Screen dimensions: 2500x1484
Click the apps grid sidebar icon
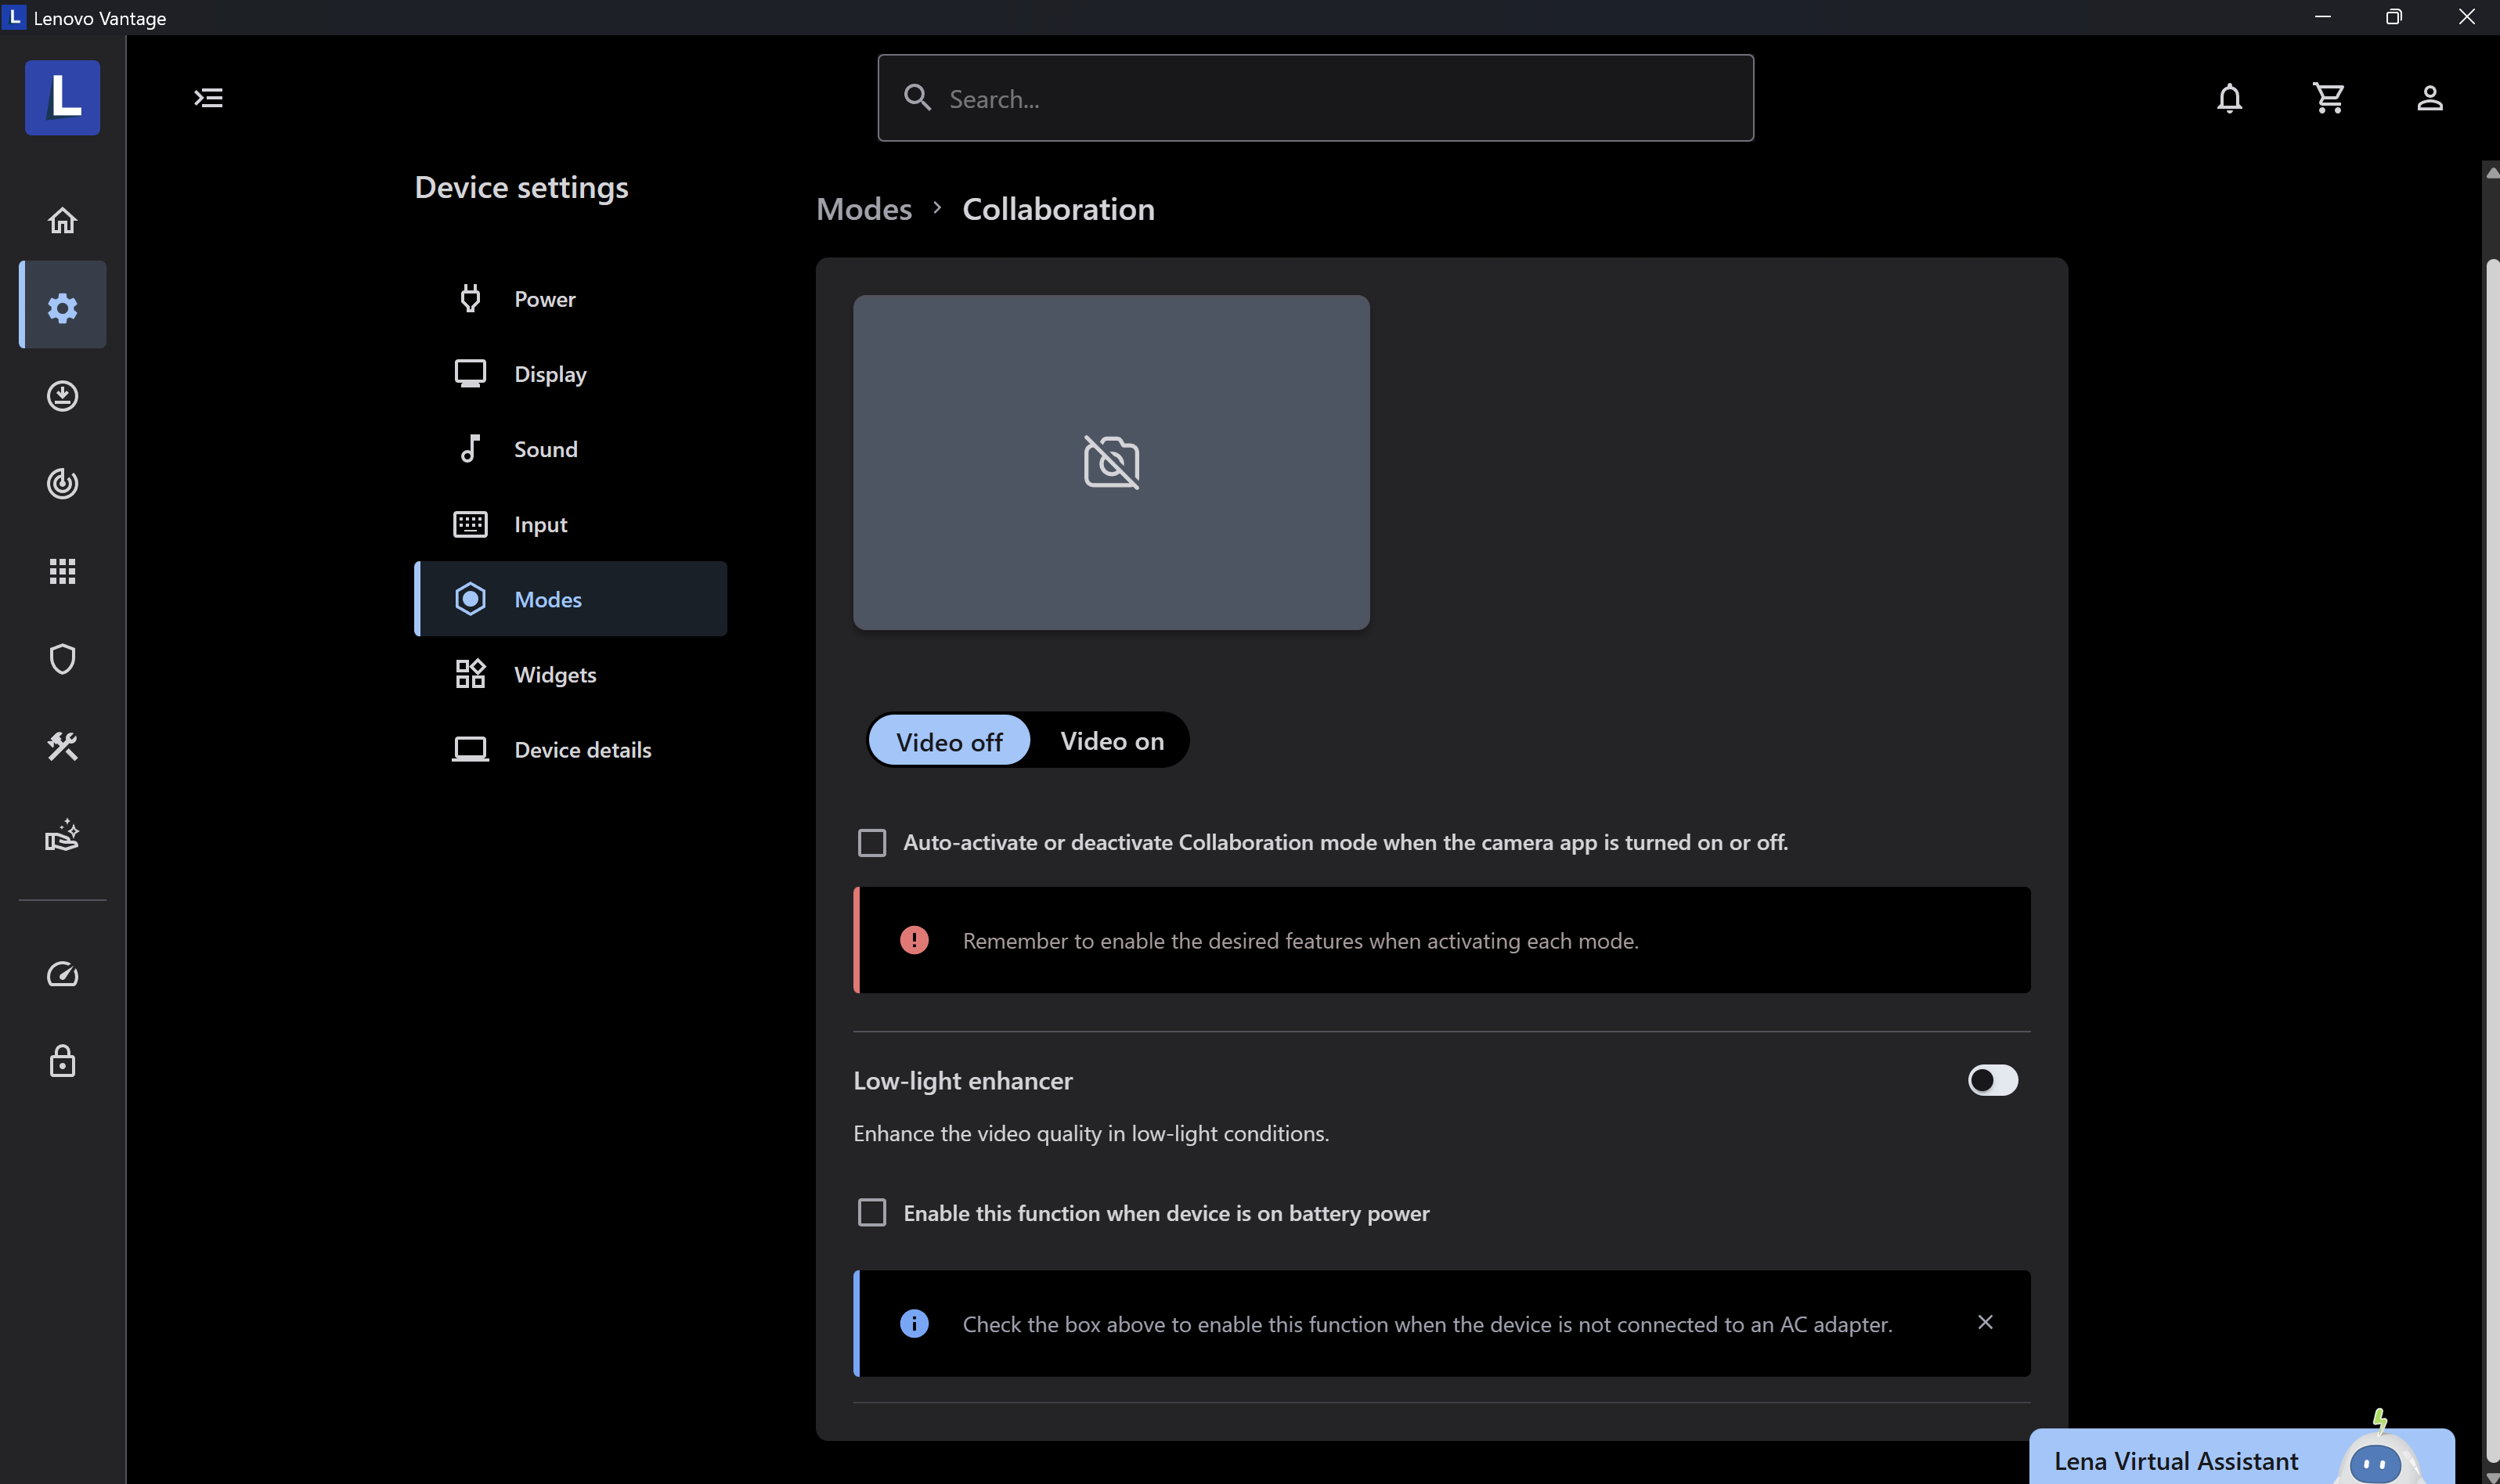tap(62, 571)
